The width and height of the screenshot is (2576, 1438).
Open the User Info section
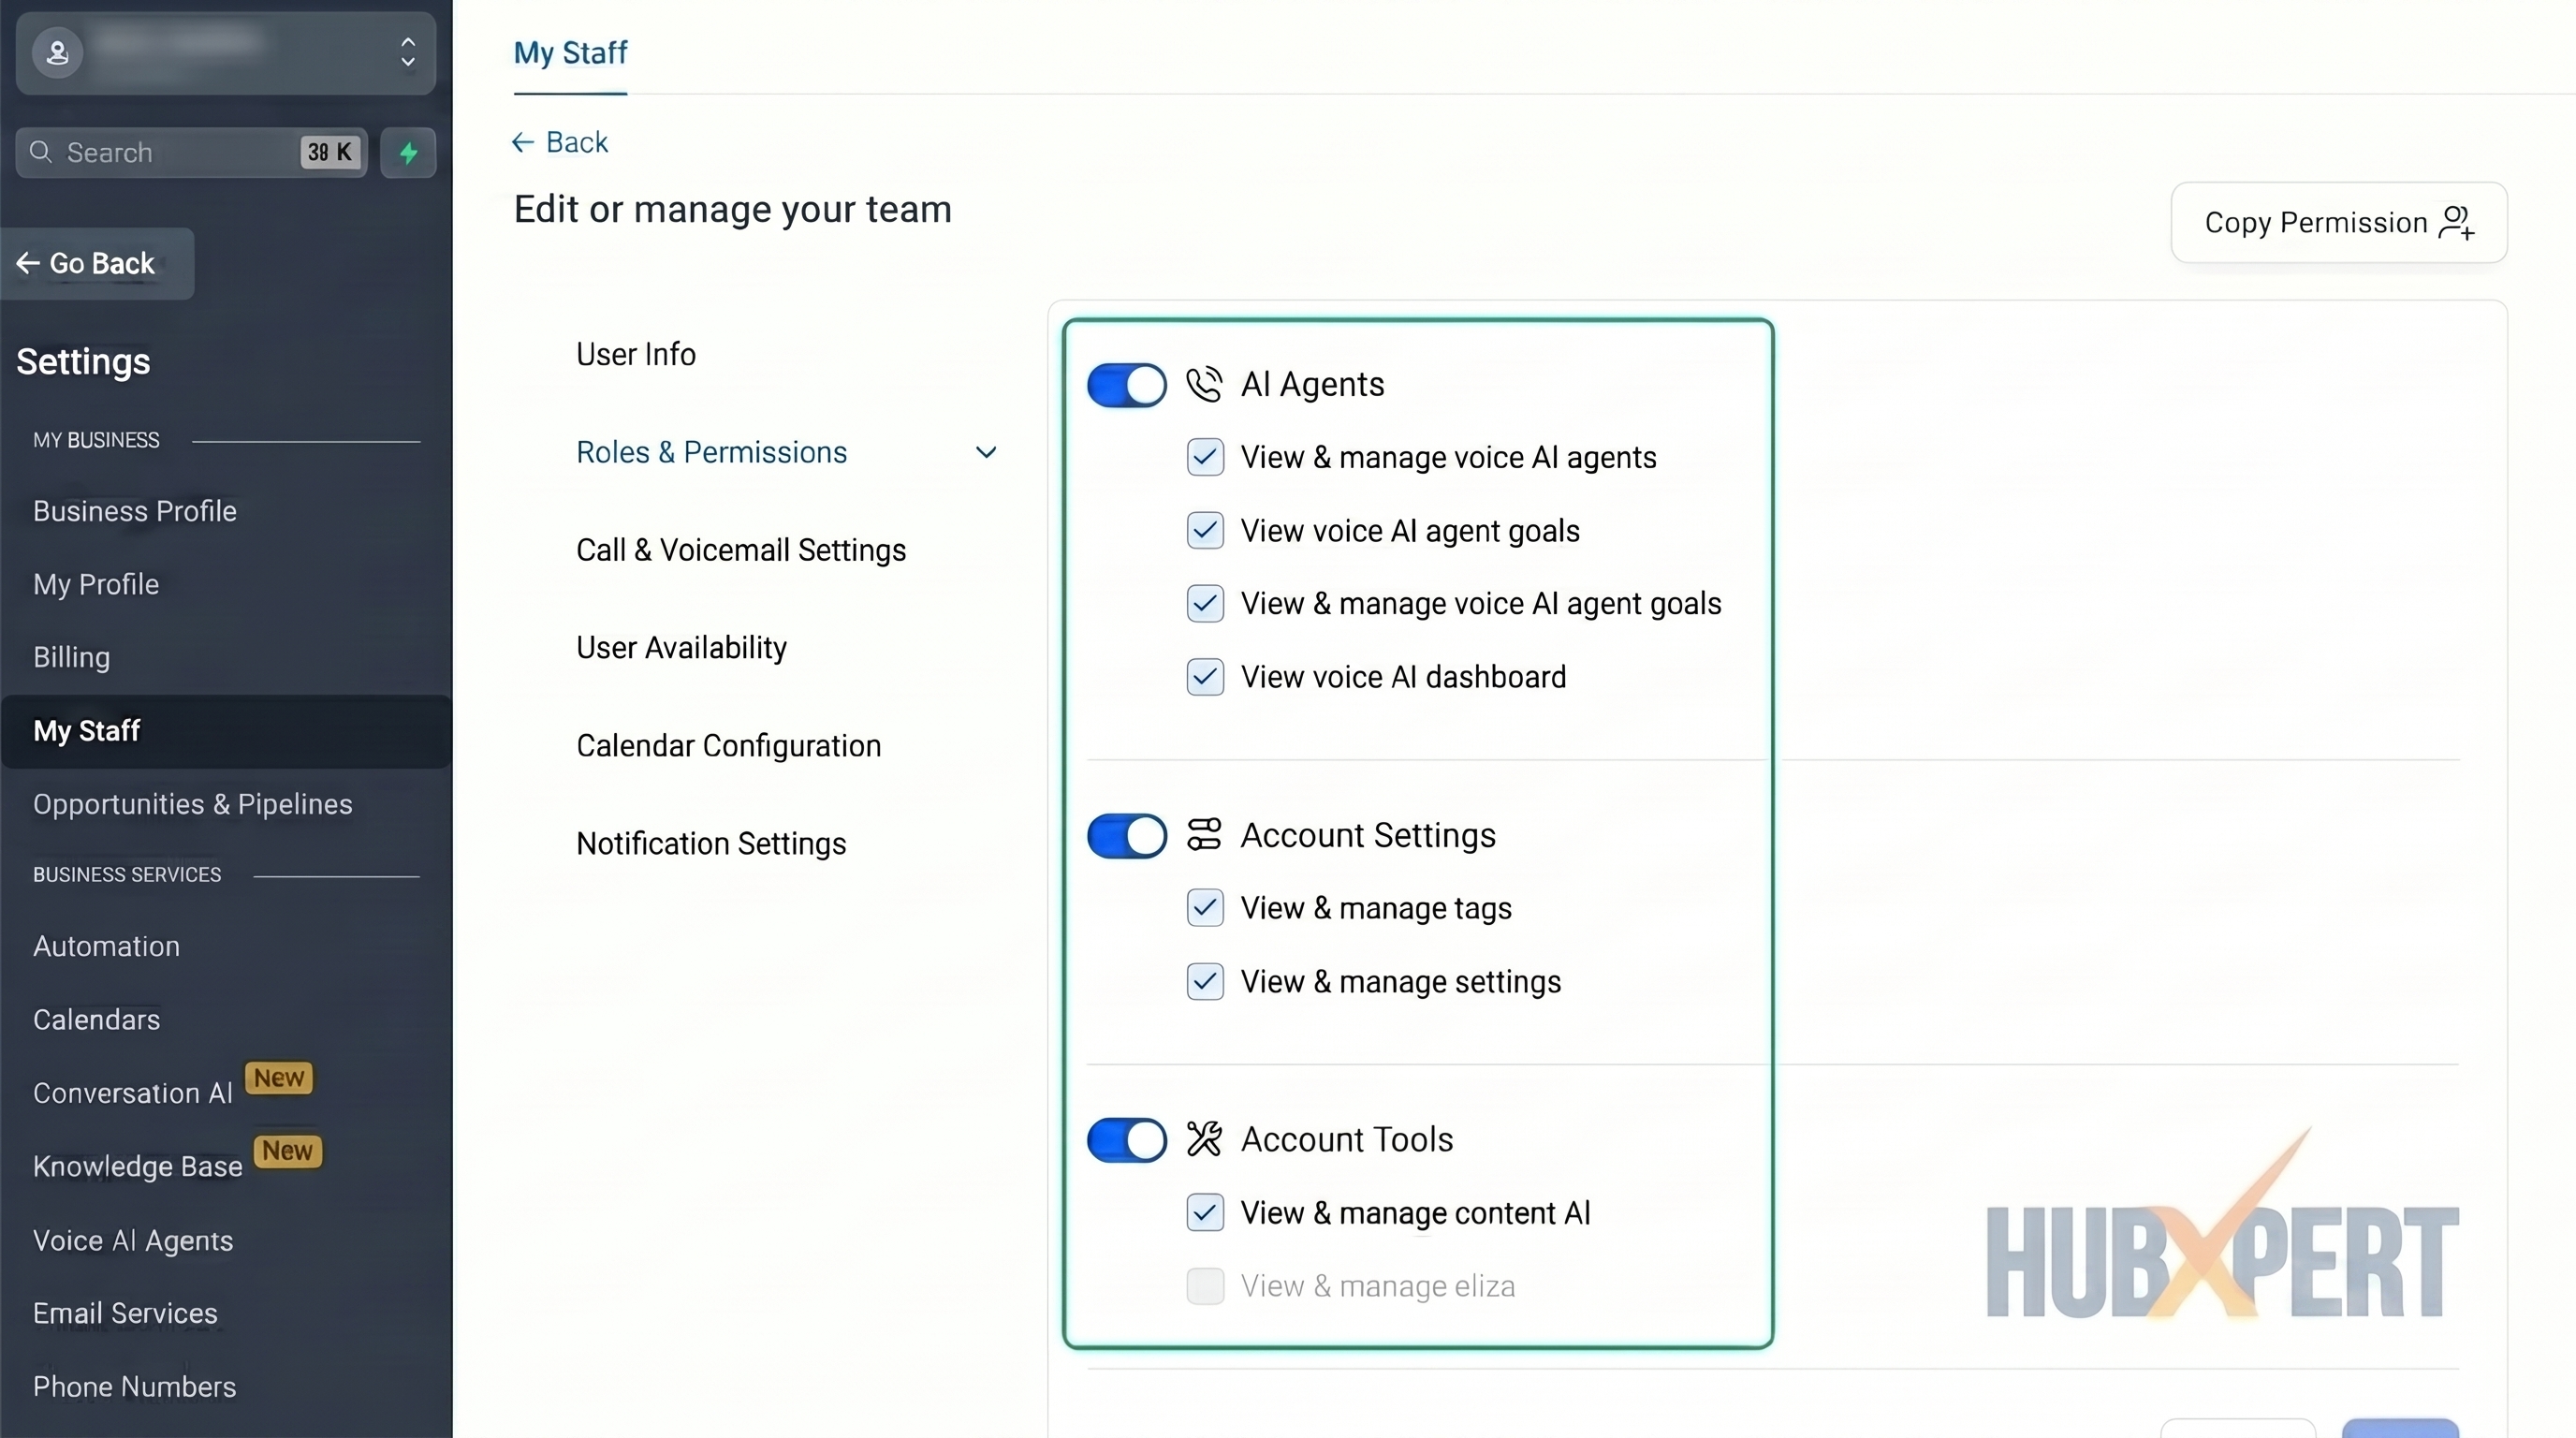coord(636,354)
